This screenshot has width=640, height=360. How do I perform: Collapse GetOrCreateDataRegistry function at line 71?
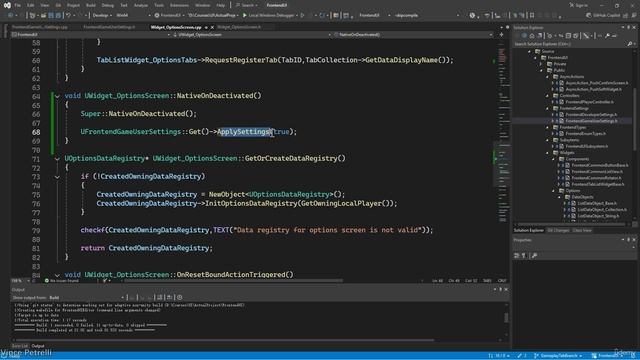click(x=57, y=159)
